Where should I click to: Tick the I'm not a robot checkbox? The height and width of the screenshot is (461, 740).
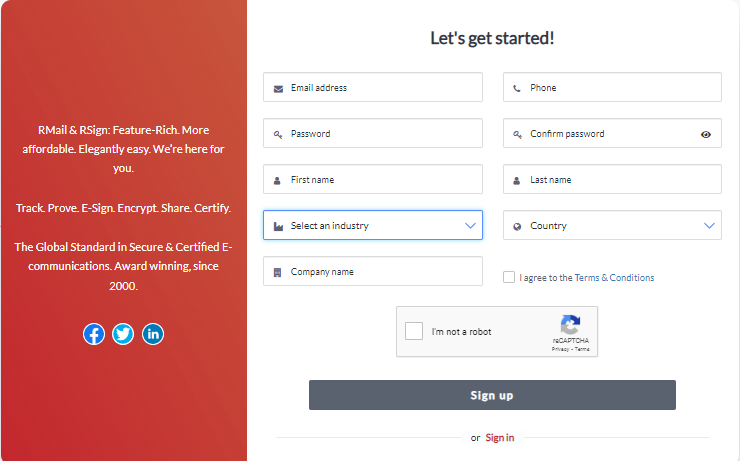coord(414,331)
